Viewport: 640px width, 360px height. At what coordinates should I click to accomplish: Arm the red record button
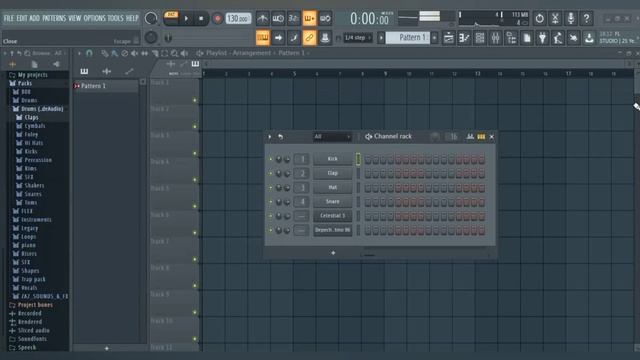[217, 18]
